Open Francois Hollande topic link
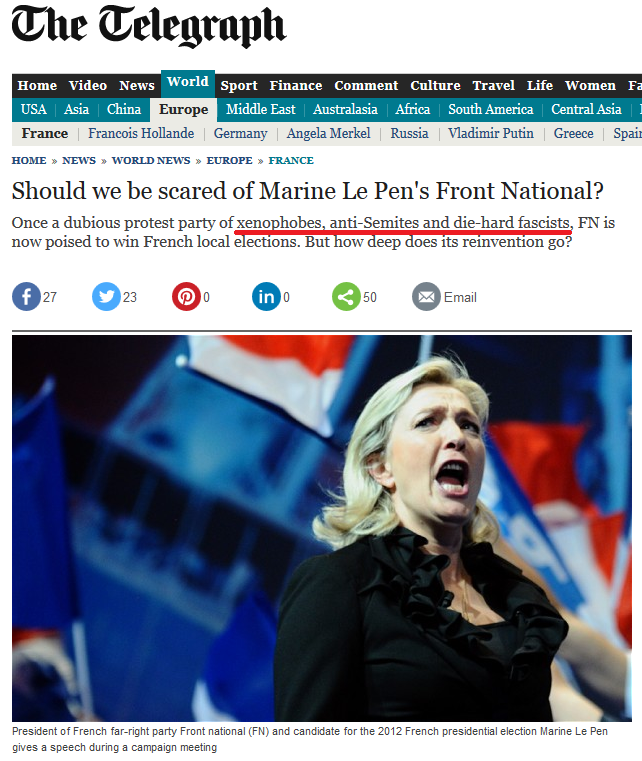 click(x=141, y=133)
